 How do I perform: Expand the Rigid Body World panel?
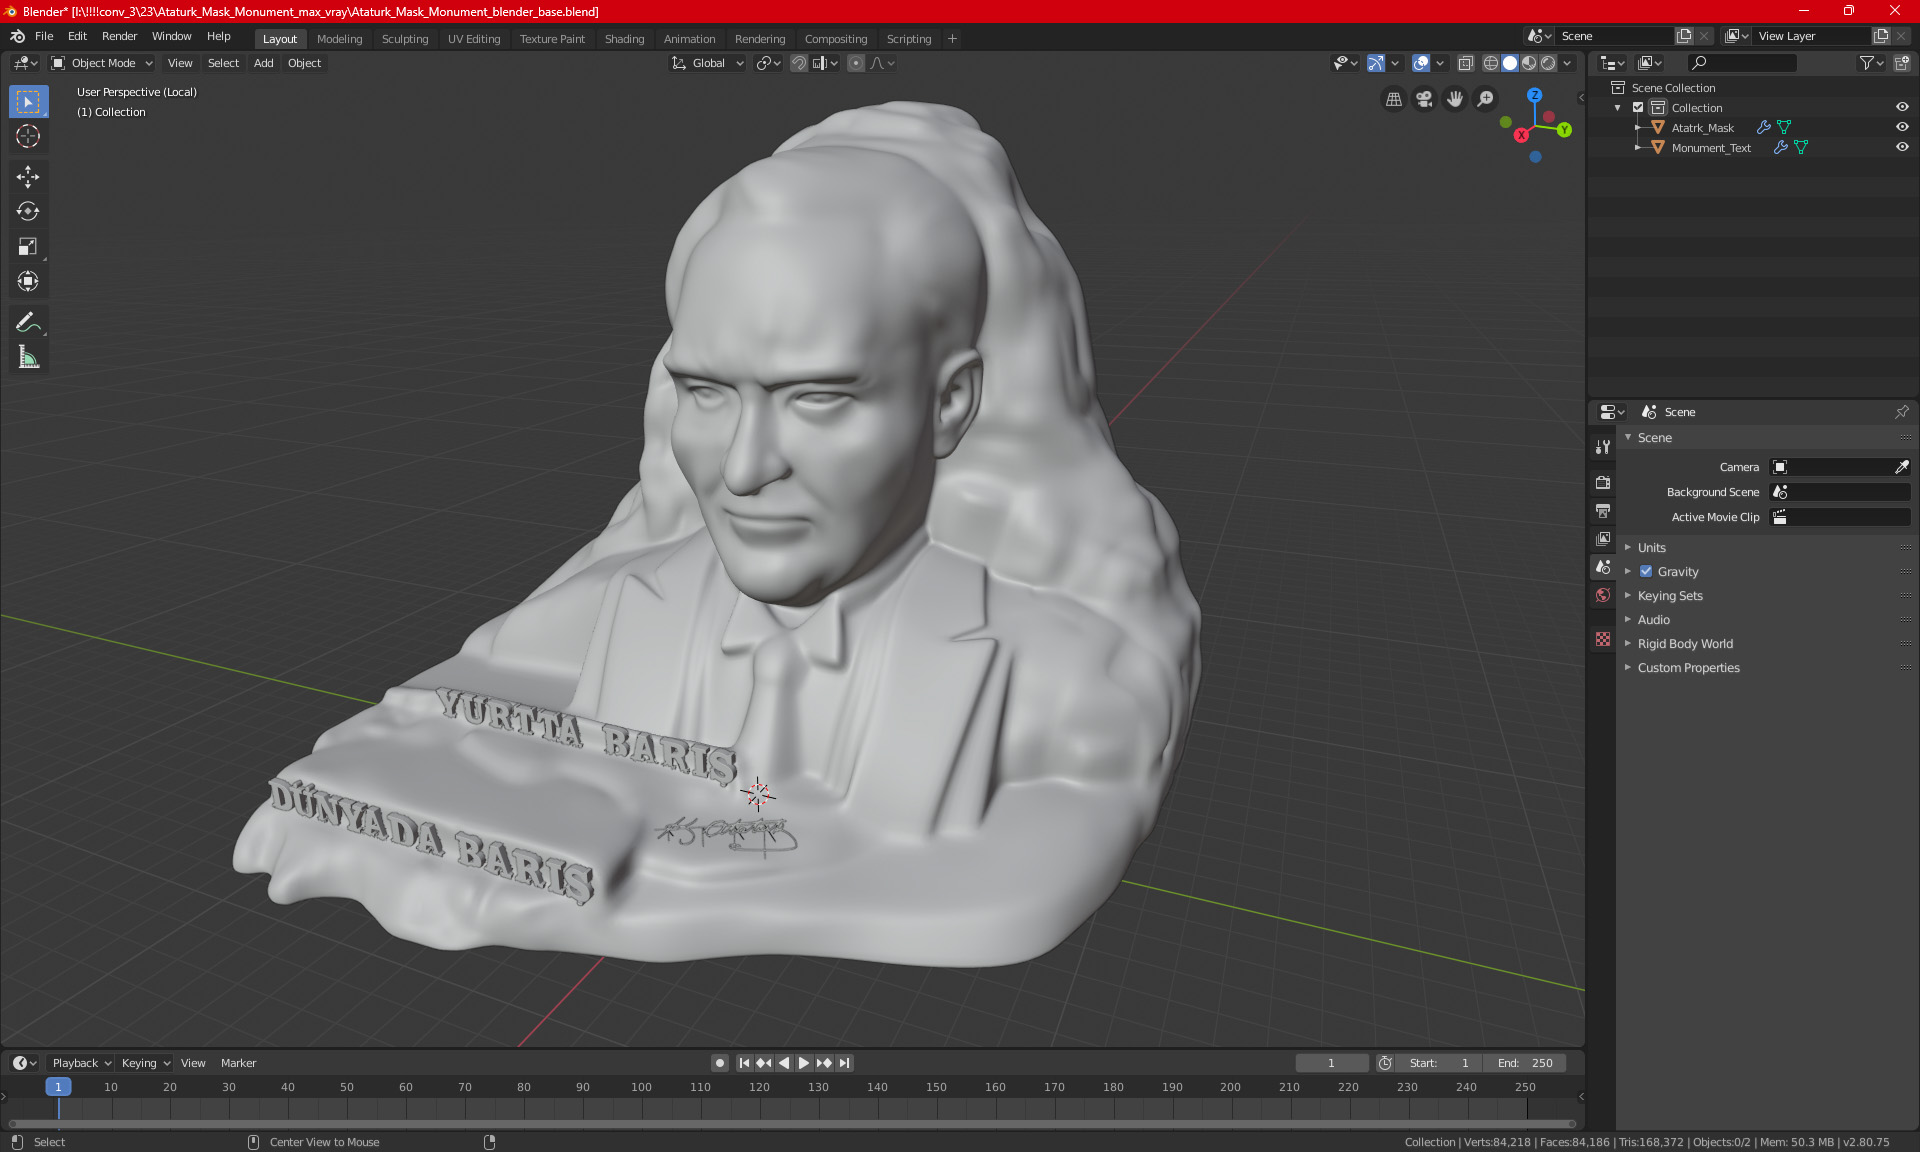pos(1684,643)
